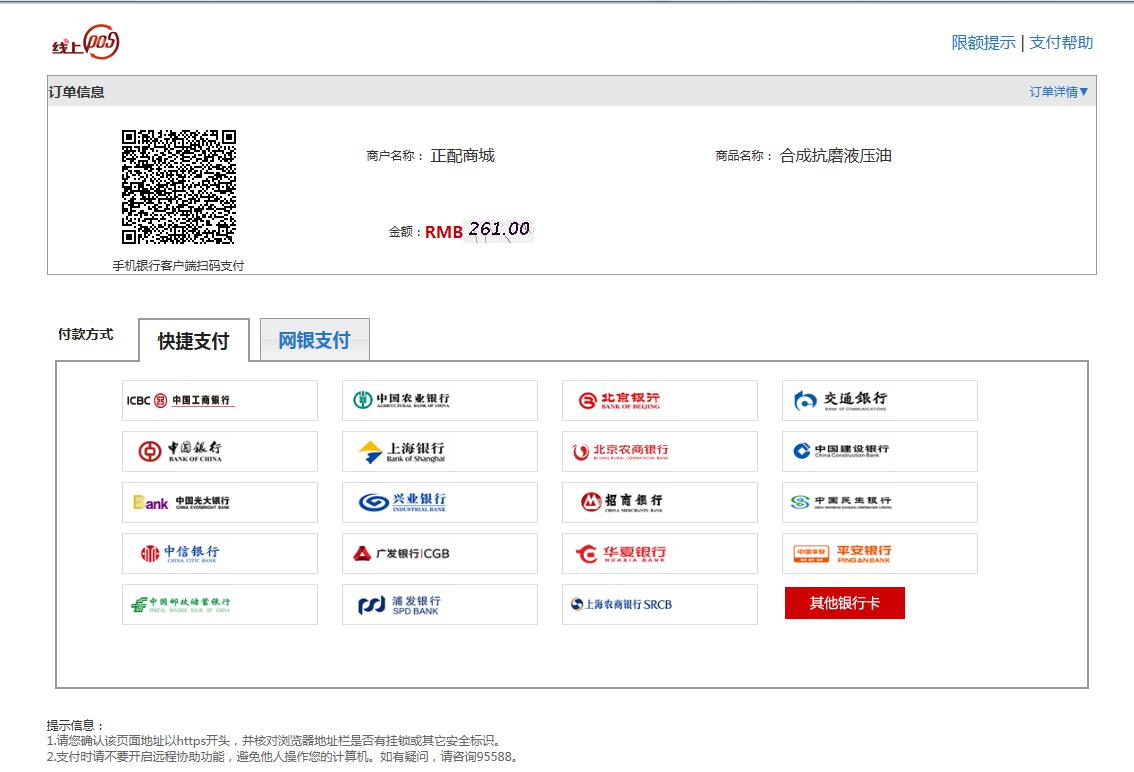Click the payment QR code
The height and width of the screenshot is (772, 1134).
(x=179, y=187)
